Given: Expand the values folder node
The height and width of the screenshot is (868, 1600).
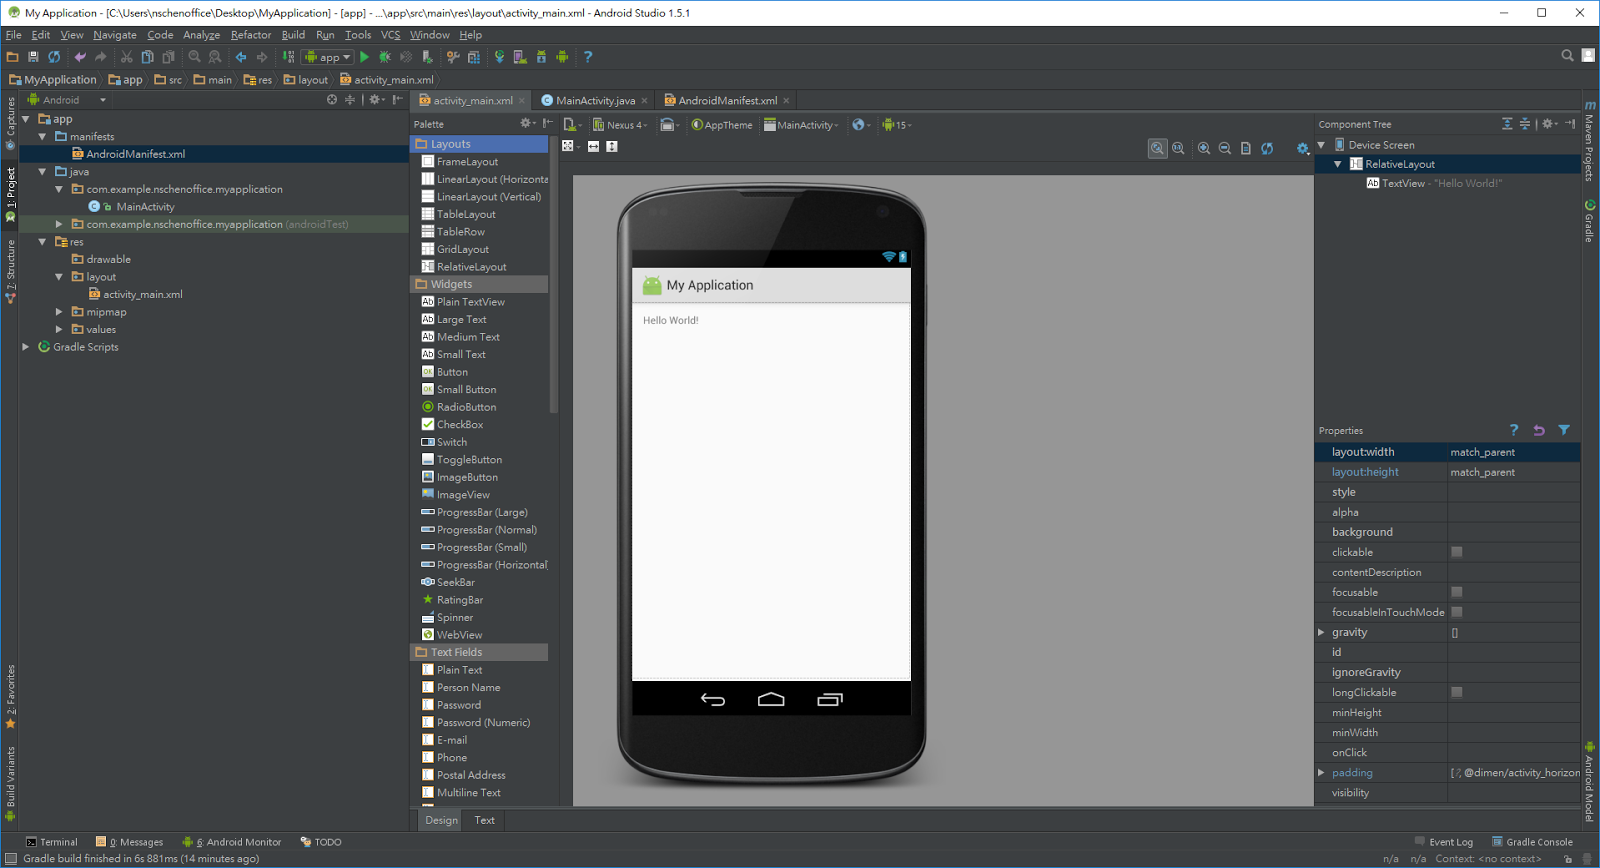Looking at the screenshot, I should (59, 329).
